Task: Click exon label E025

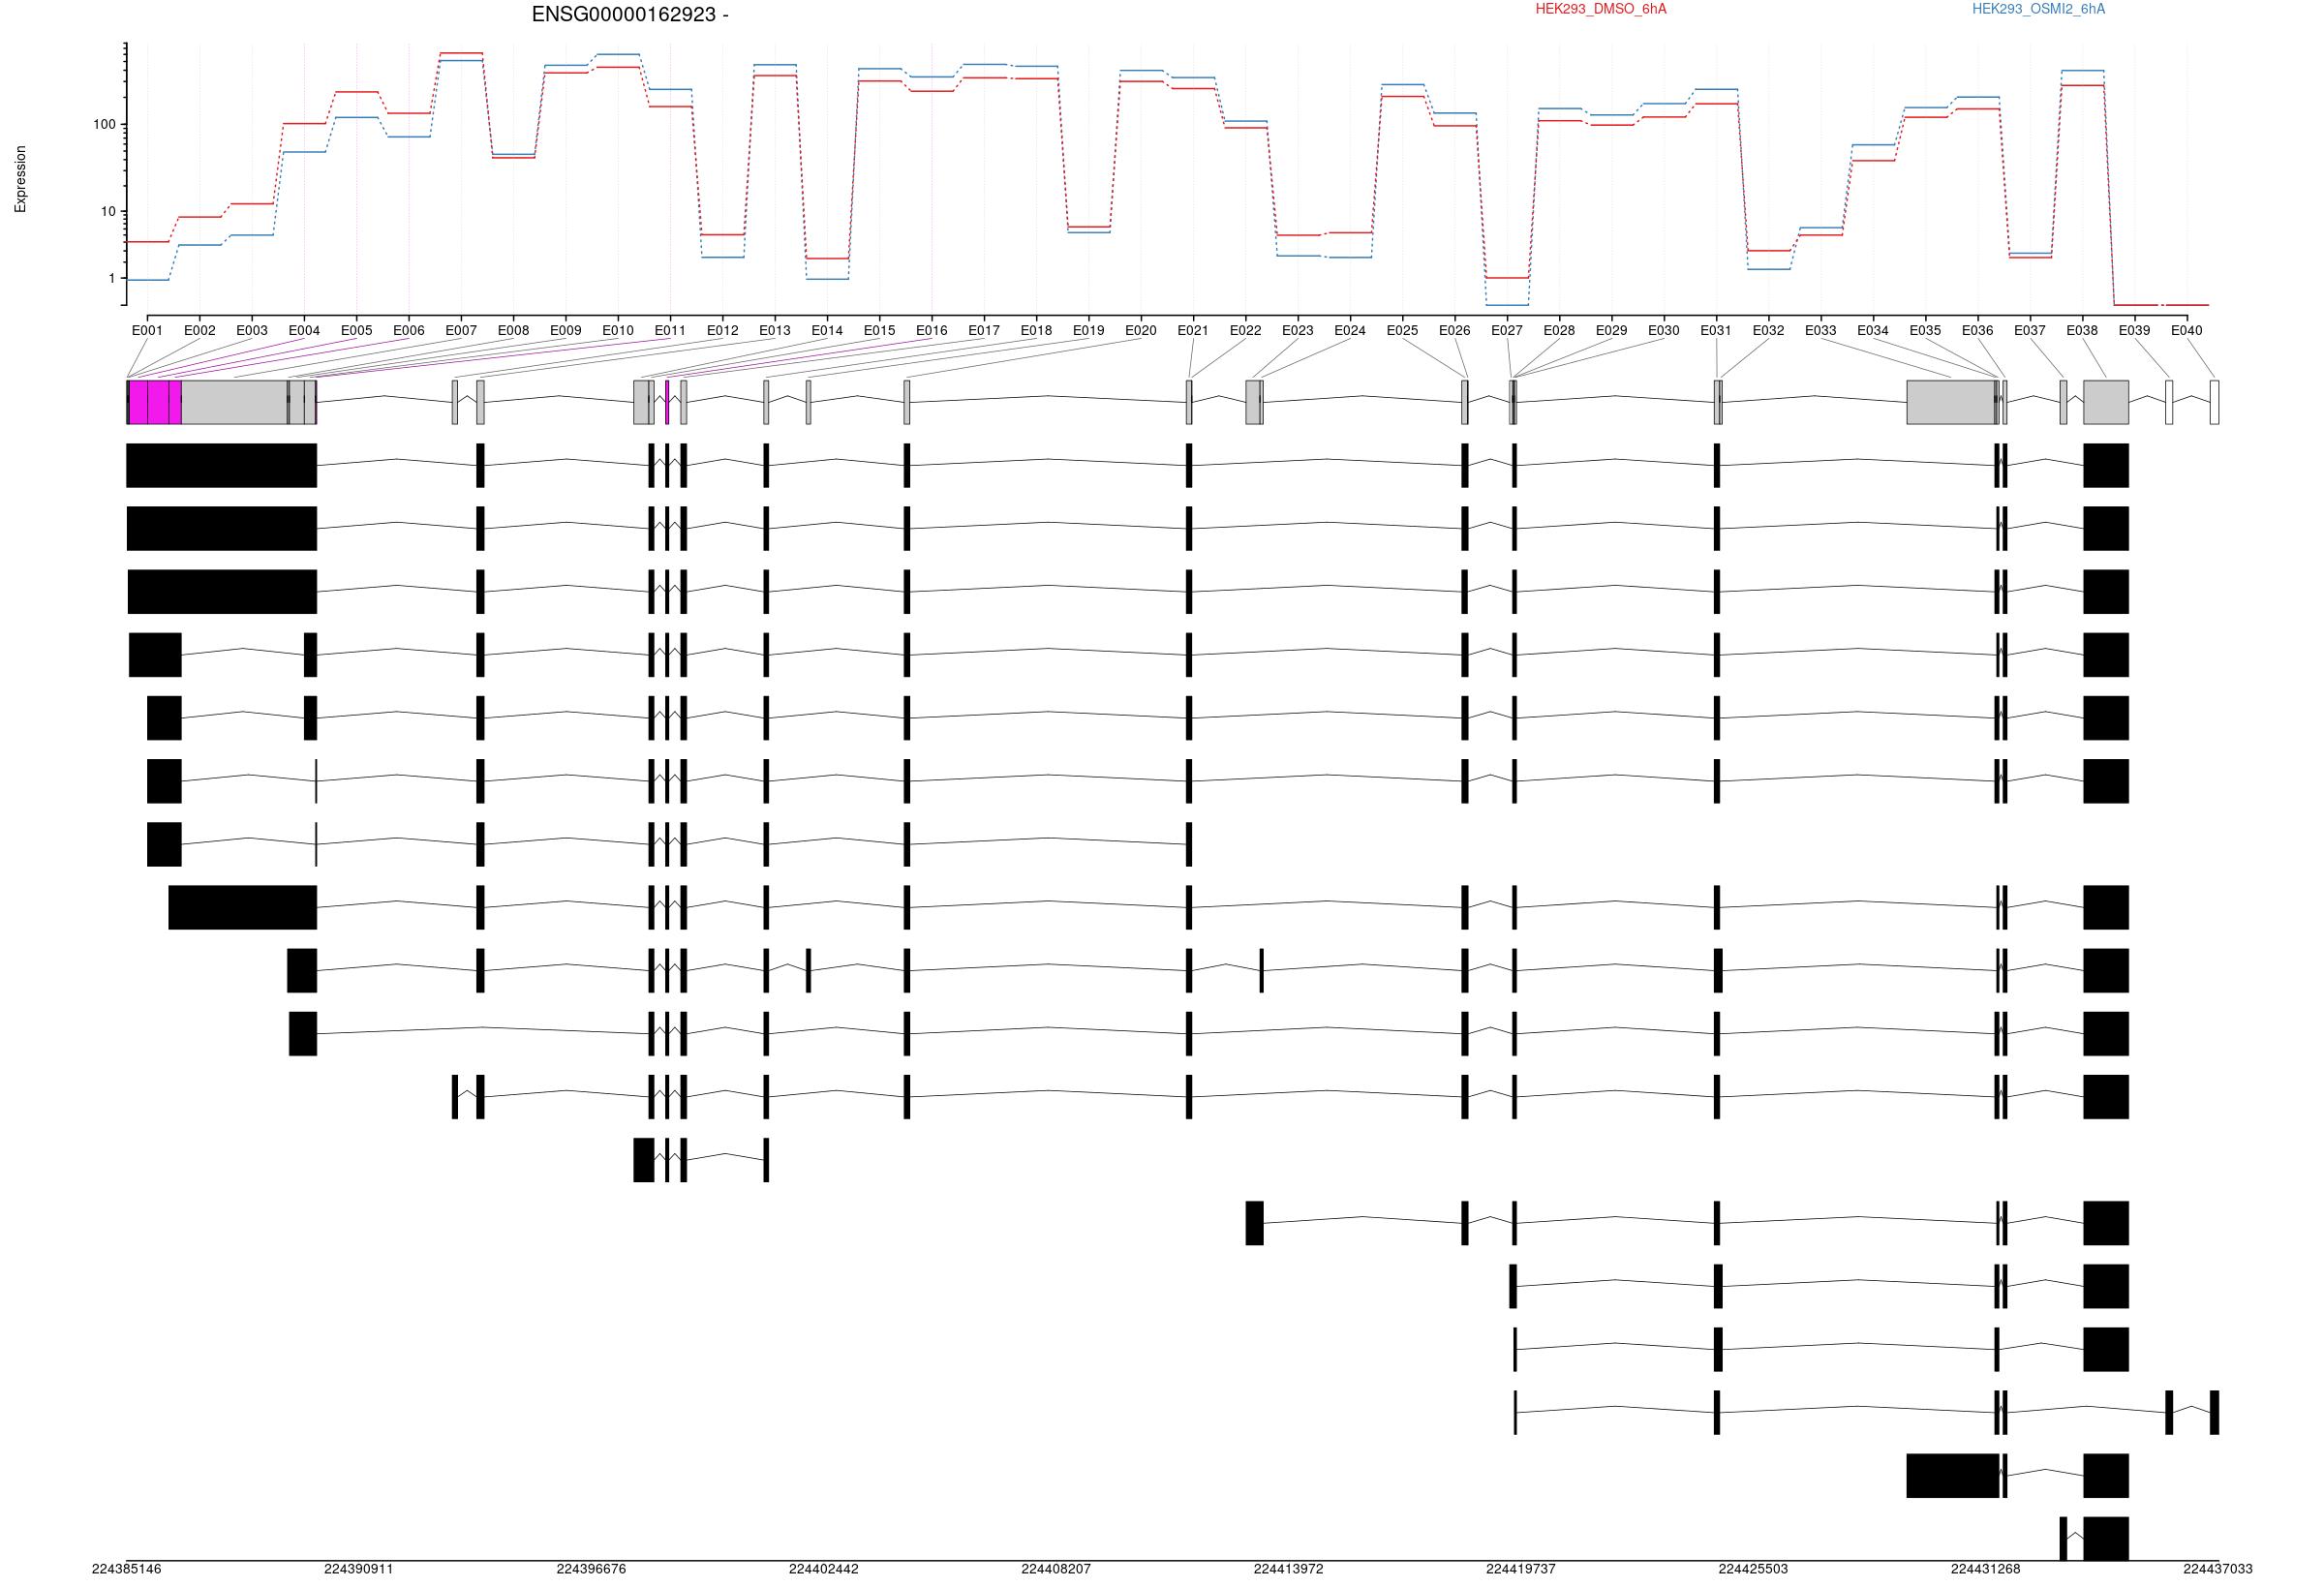Action: point(1403,330)
